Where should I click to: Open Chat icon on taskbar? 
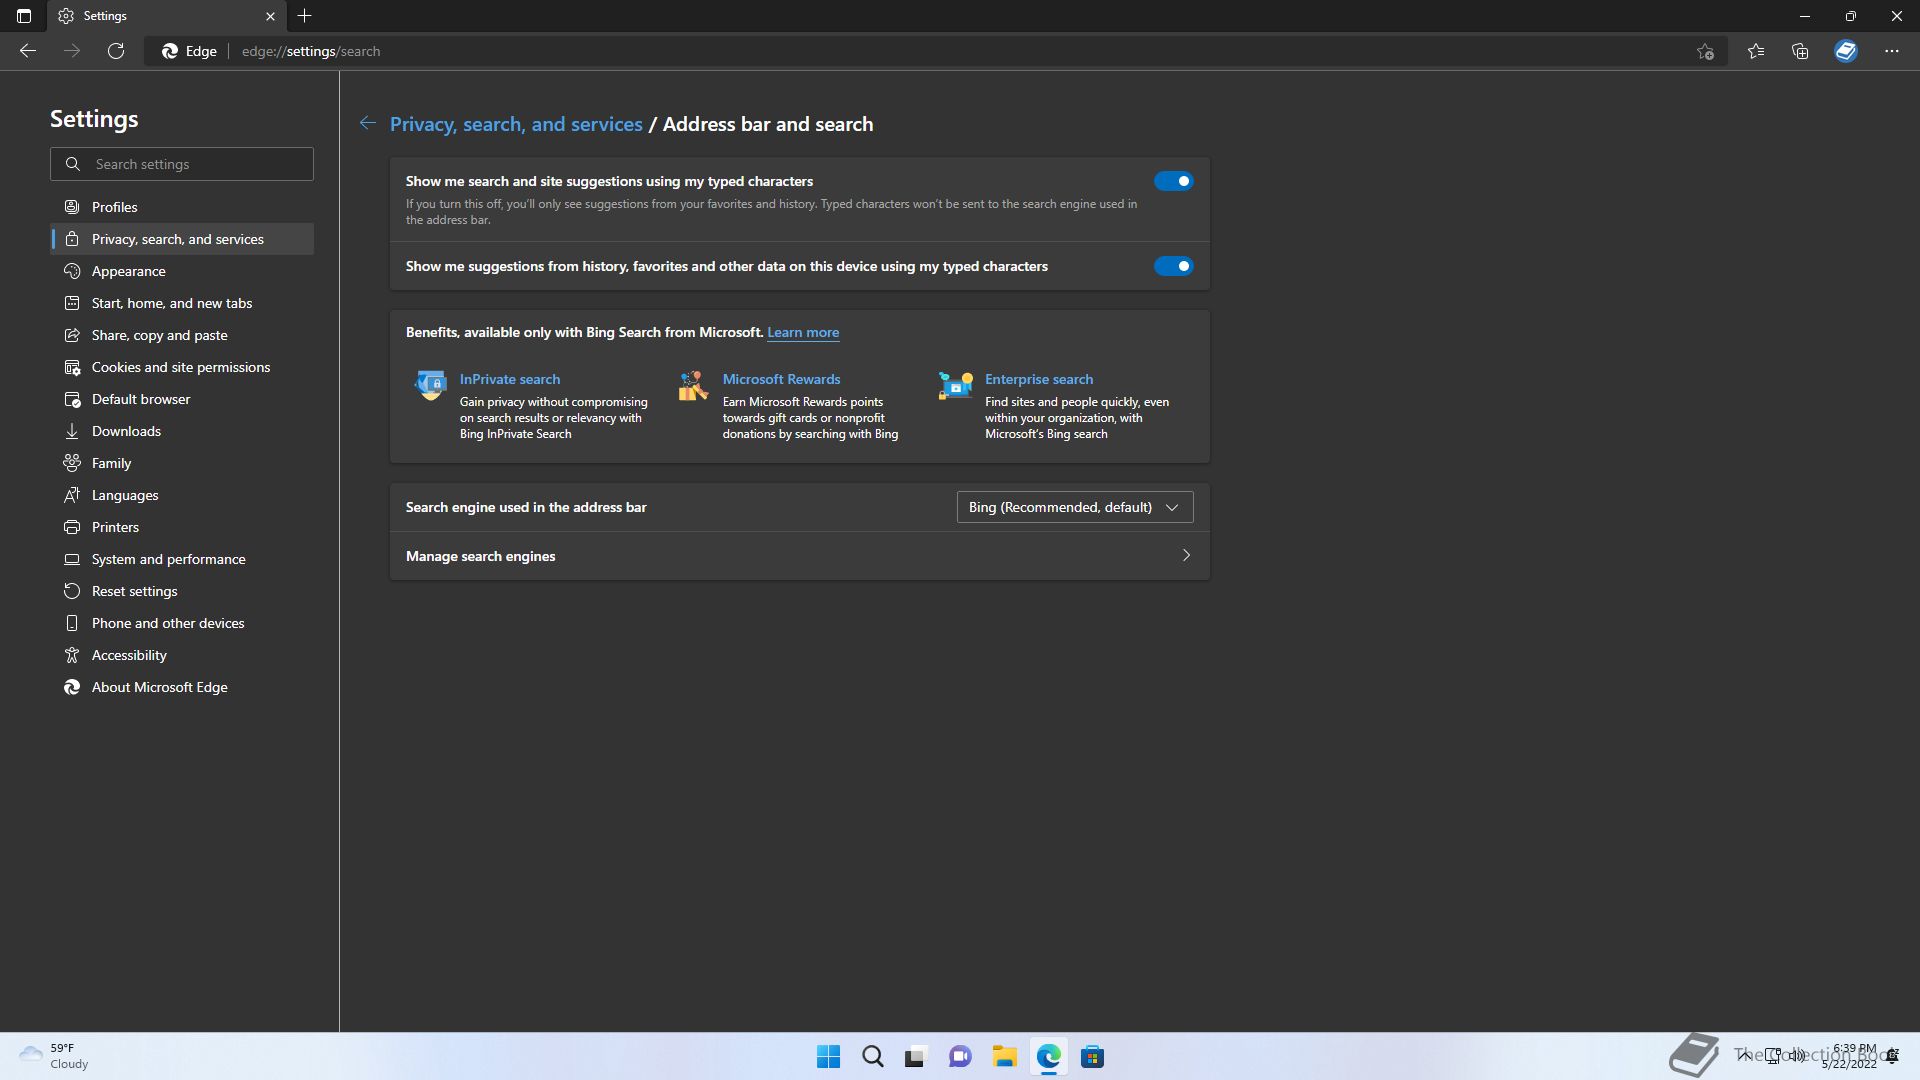(960, 1057)
